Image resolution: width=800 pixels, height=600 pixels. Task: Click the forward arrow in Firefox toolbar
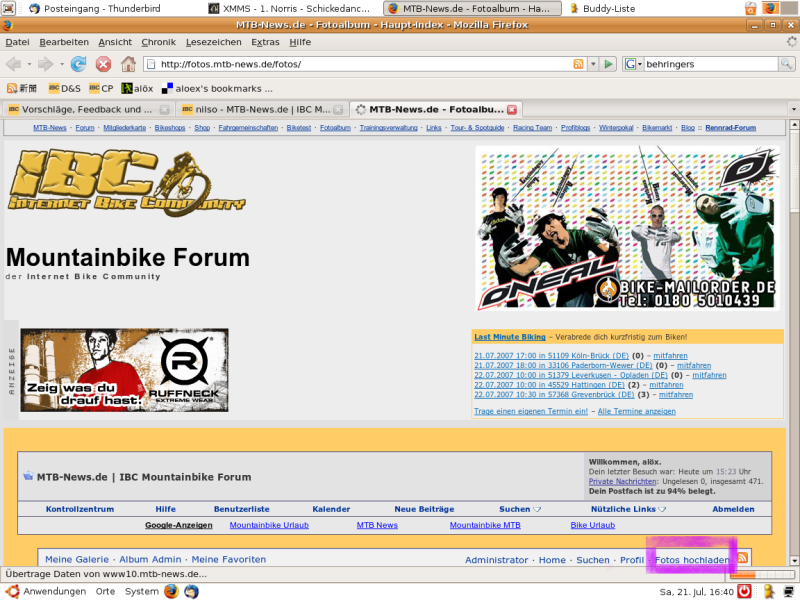[x=46, y=64]
